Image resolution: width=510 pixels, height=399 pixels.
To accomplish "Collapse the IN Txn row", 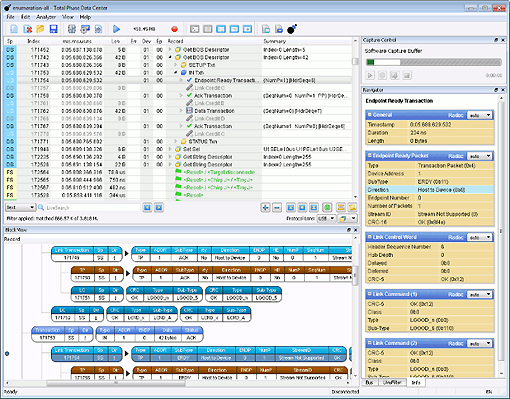I will (176, 73).
